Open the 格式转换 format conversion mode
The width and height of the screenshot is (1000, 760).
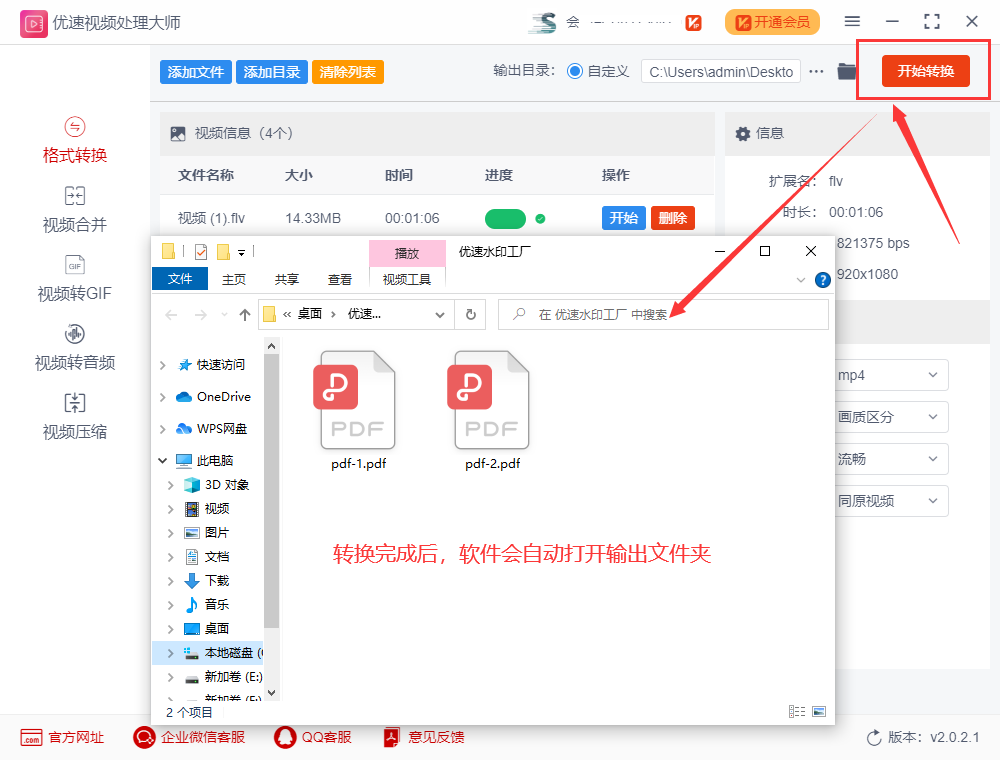click(x=75, y=140)
